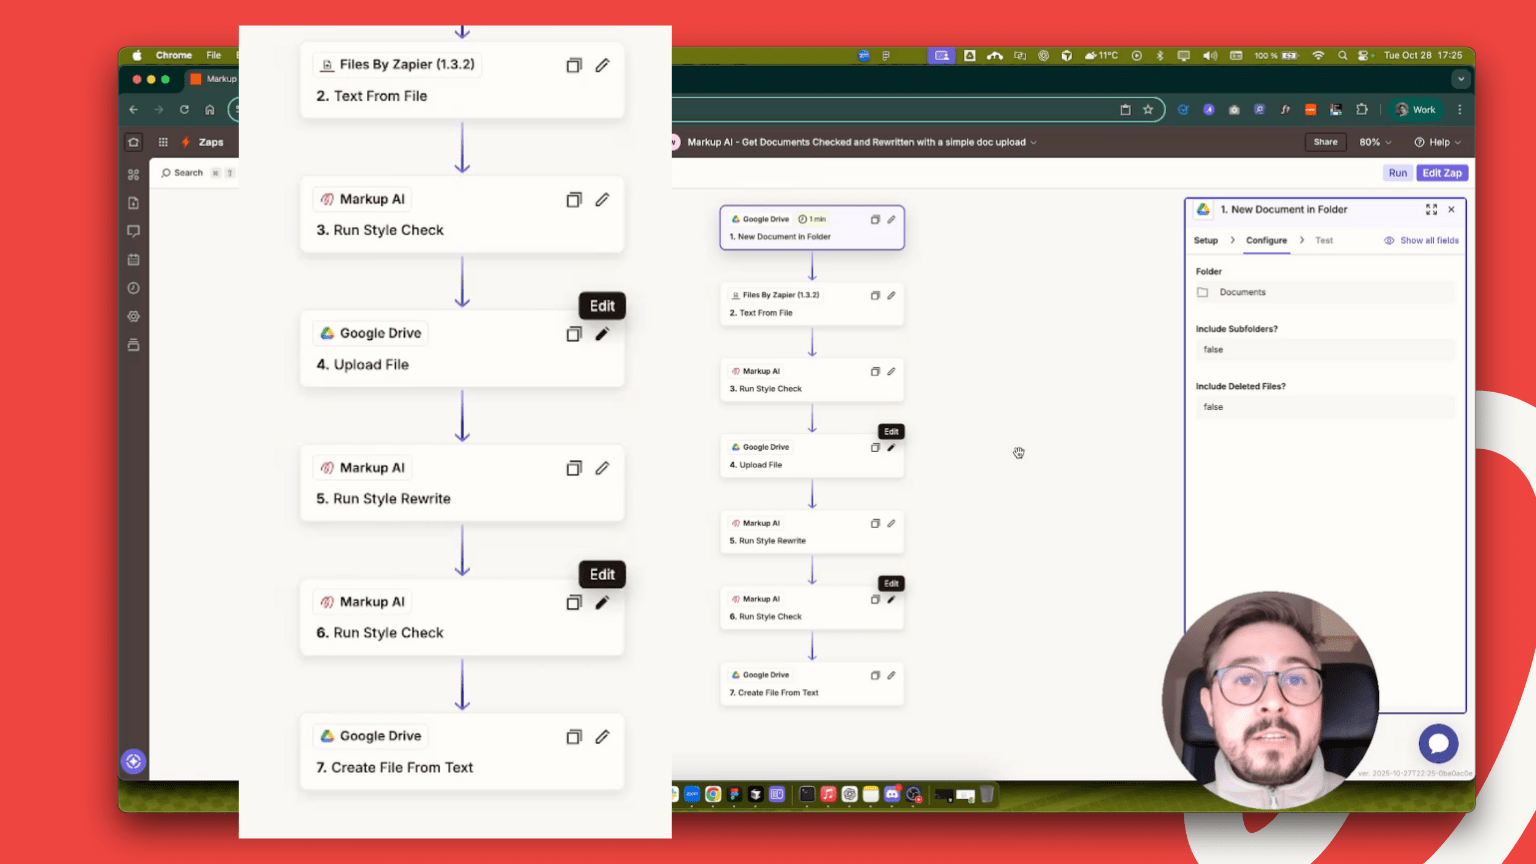The width and height of the screenshot is (1536, 864).
Task: Open the settings gear in left sidebar
Action: [133, 316]
